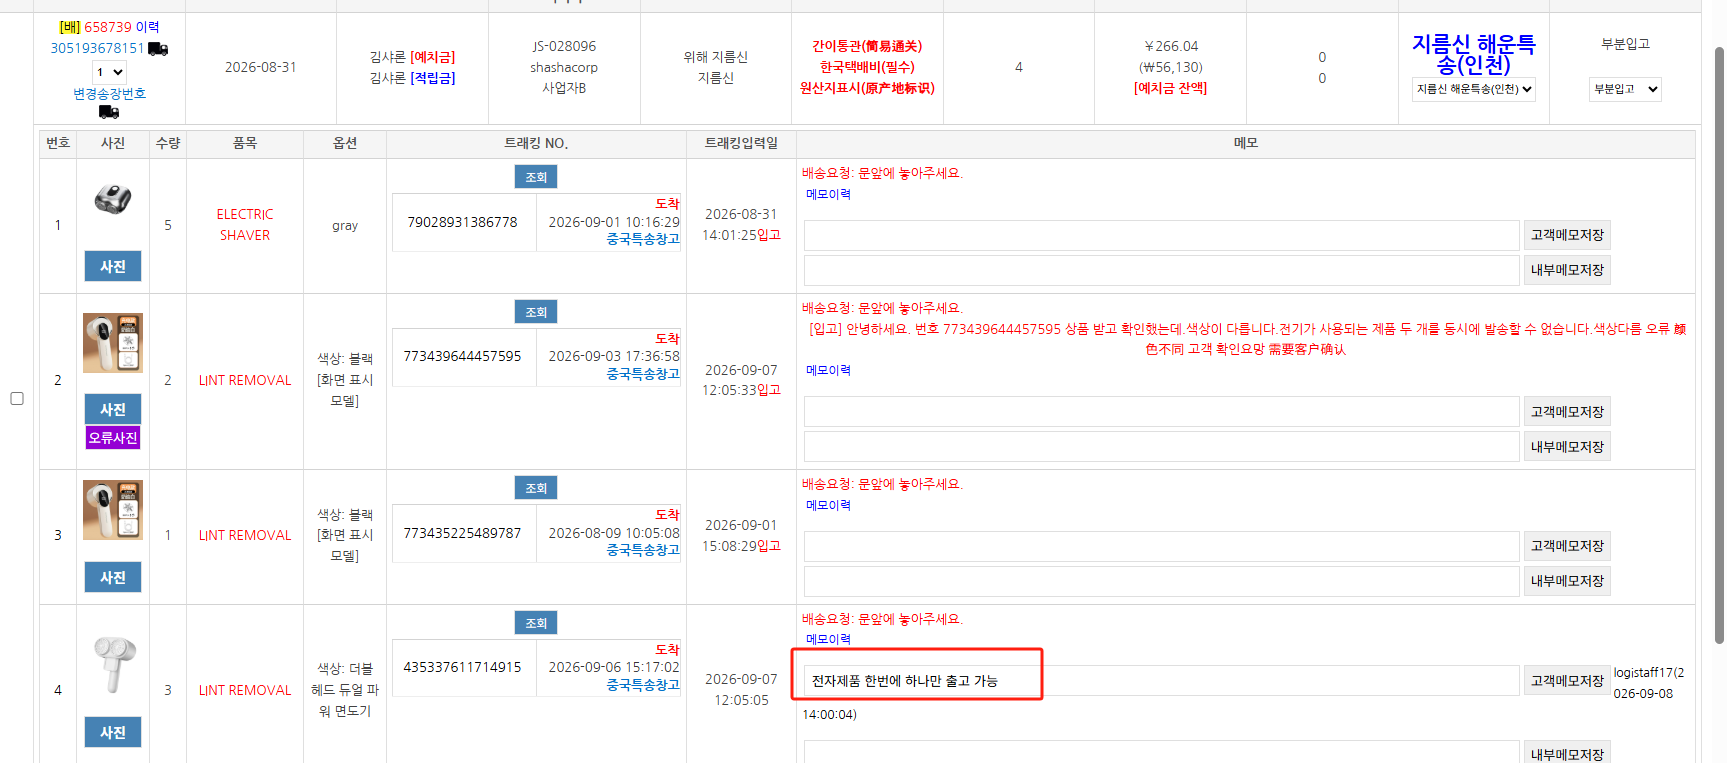Click the vertical page scrollbar on the right
Image resolution: width=1727 pixels, height=763 pixels.
1719,345
